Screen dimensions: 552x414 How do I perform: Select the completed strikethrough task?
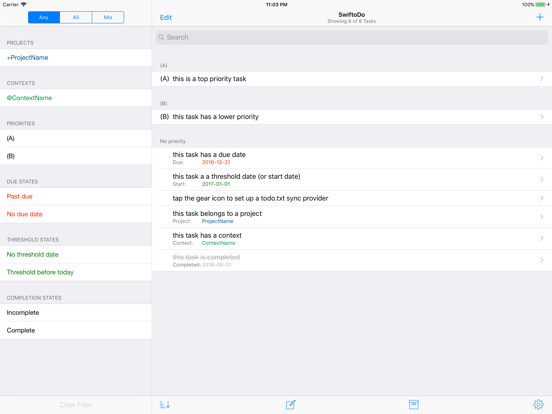coord(206,257)
